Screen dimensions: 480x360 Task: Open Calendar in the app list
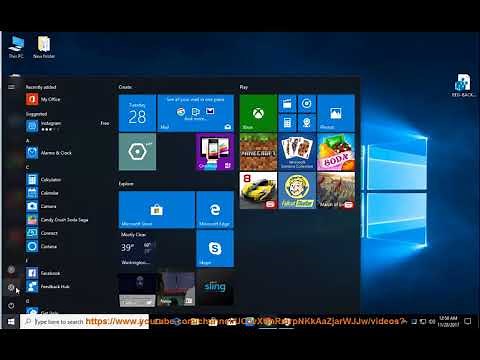click(x=68, y=193)
